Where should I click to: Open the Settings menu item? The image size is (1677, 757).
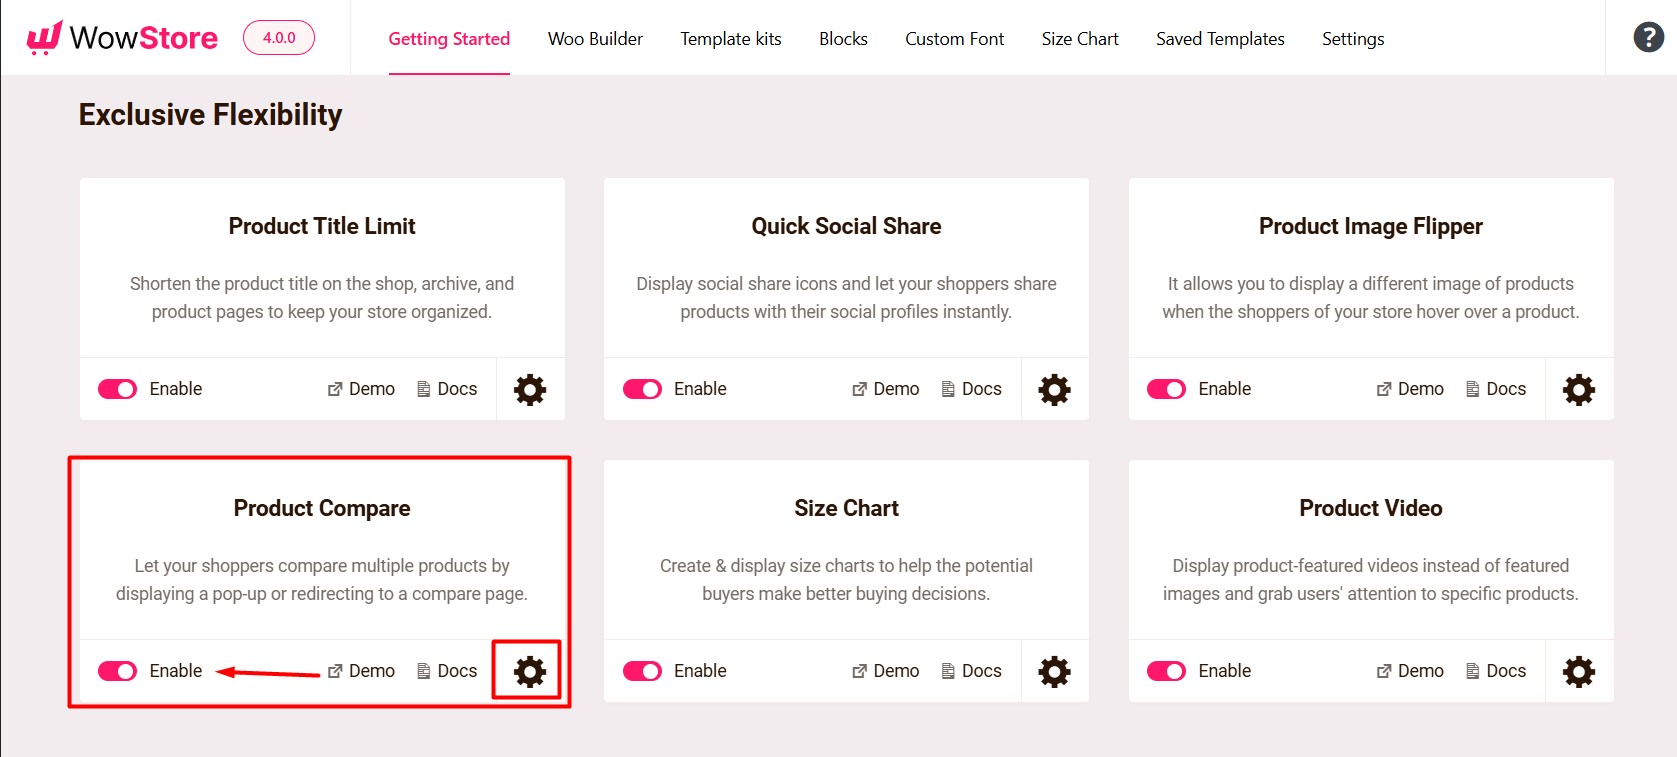pyautogui.click(x=1352, y=39)
